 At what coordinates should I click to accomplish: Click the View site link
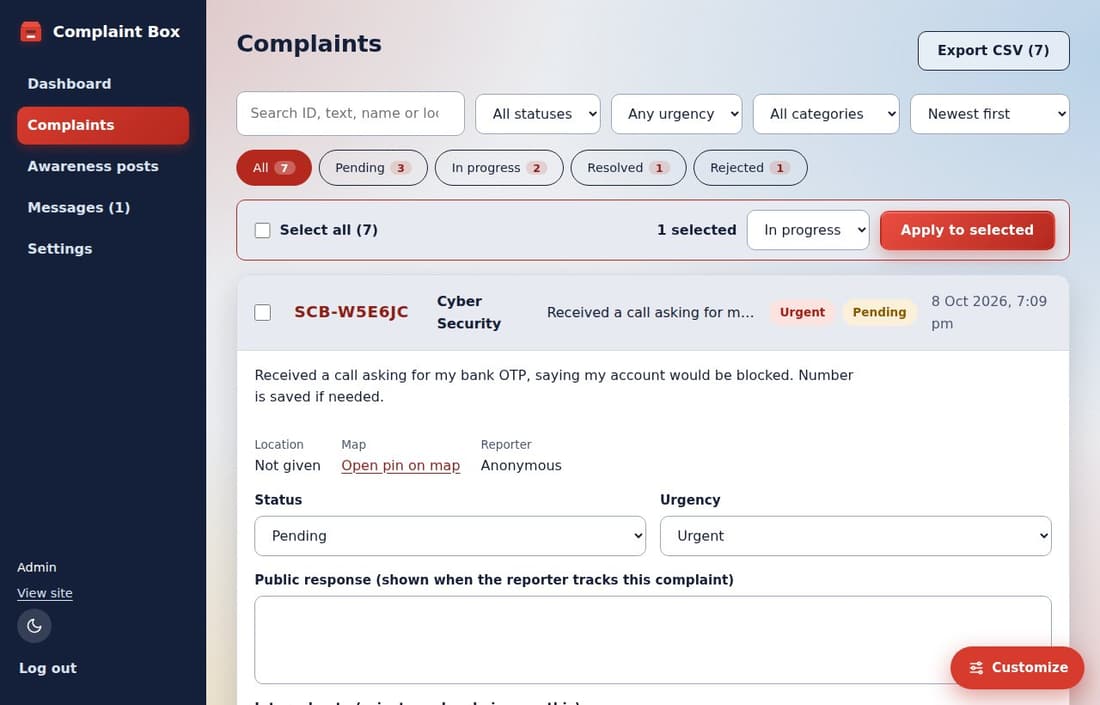(45, 593)
